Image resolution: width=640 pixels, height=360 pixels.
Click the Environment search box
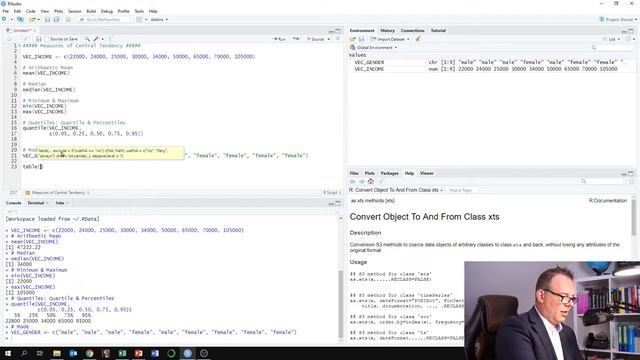click(x=612, y=47)
